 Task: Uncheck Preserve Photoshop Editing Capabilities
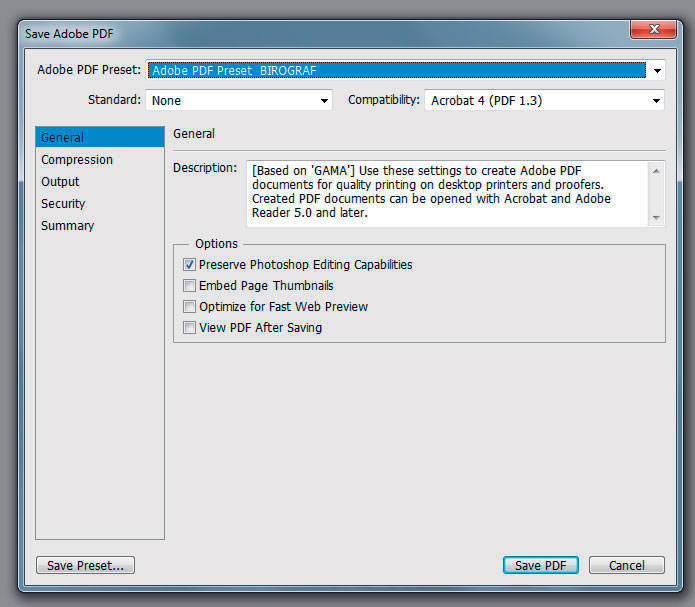point(190,265)
